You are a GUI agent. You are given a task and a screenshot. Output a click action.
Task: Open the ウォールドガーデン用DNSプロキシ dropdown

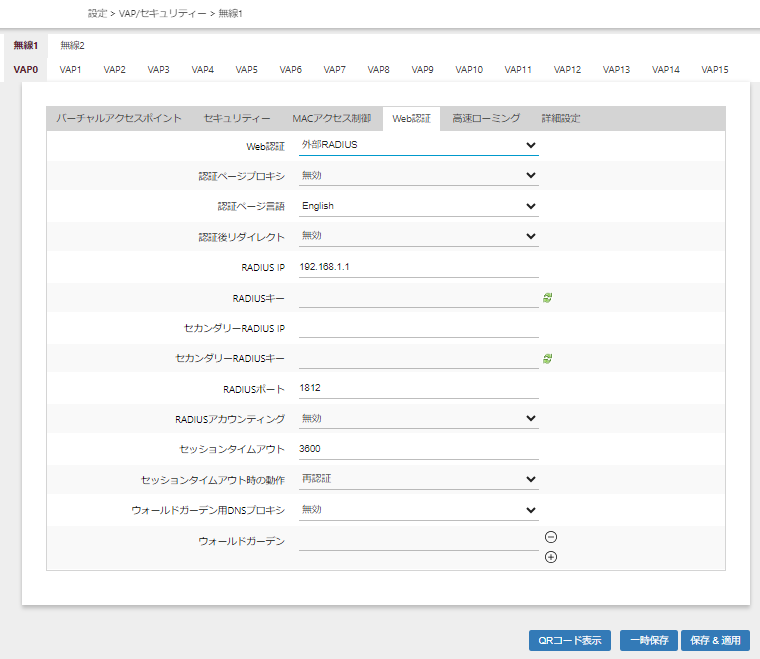(419, 510)
